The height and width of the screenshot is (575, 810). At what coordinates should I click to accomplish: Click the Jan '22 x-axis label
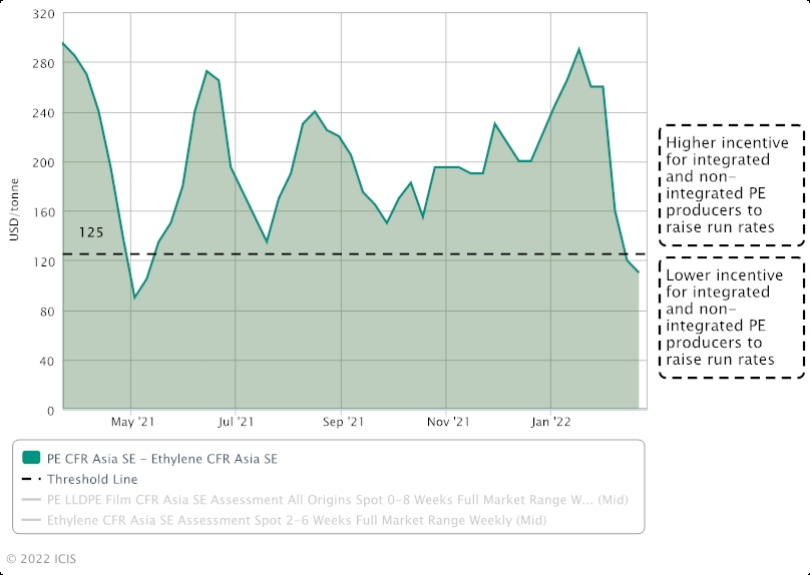551,422
